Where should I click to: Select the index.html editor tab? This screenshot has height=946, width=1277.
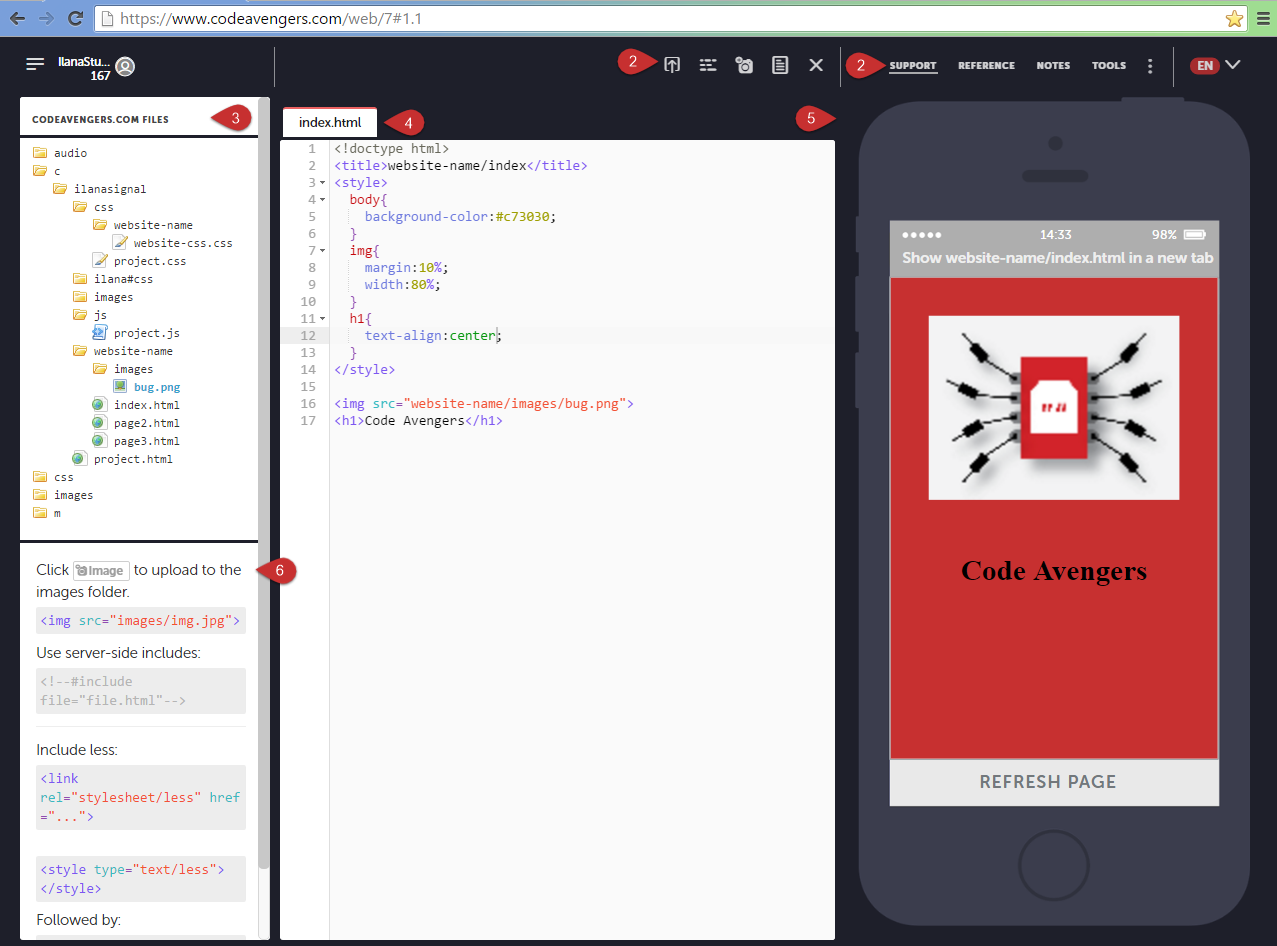click(x=330, y=122)
